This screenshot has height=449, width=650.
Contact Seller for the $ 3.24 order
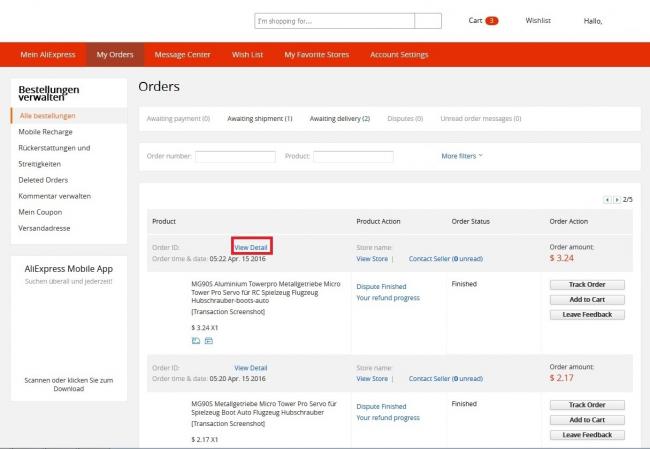coord(446,259)
